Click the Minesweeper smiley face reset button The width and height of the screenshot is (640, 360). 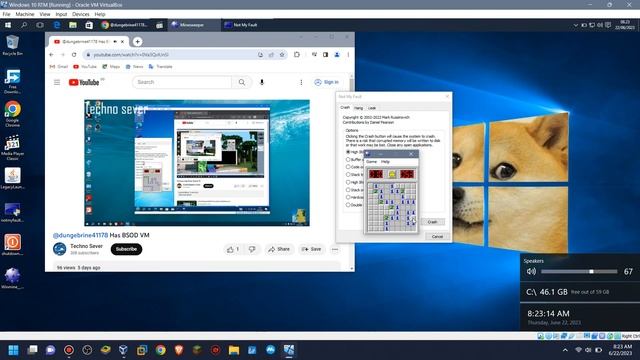[x=392, y=174]
